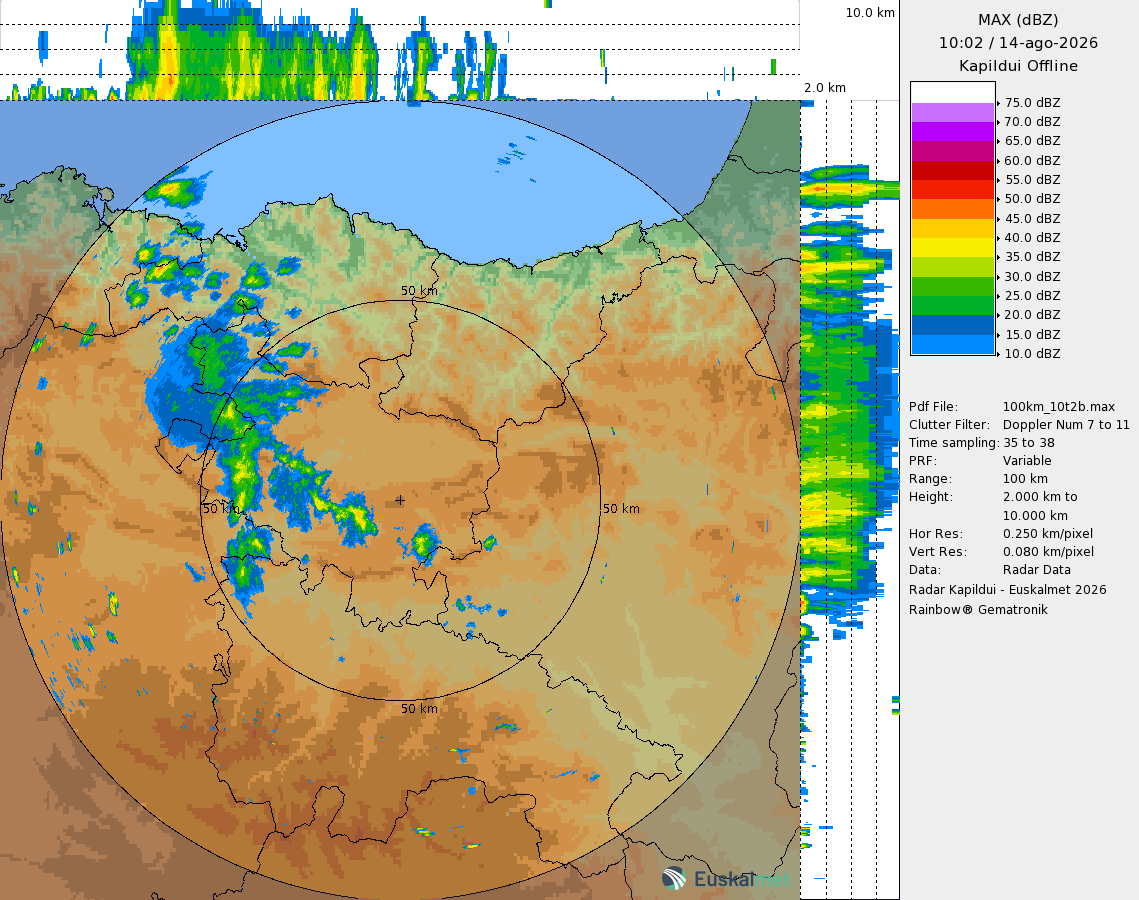Click the 10.0 dBZ light blue swatch

click(x=952, y=344)
